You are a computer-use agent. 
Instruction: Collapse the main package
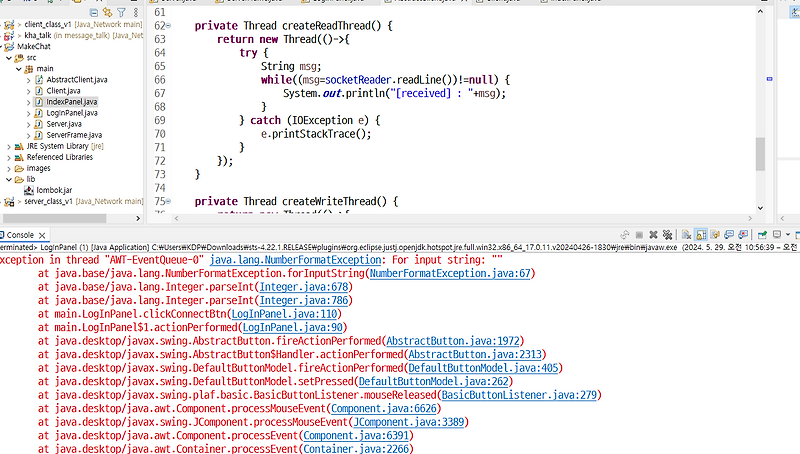point(19,69)
